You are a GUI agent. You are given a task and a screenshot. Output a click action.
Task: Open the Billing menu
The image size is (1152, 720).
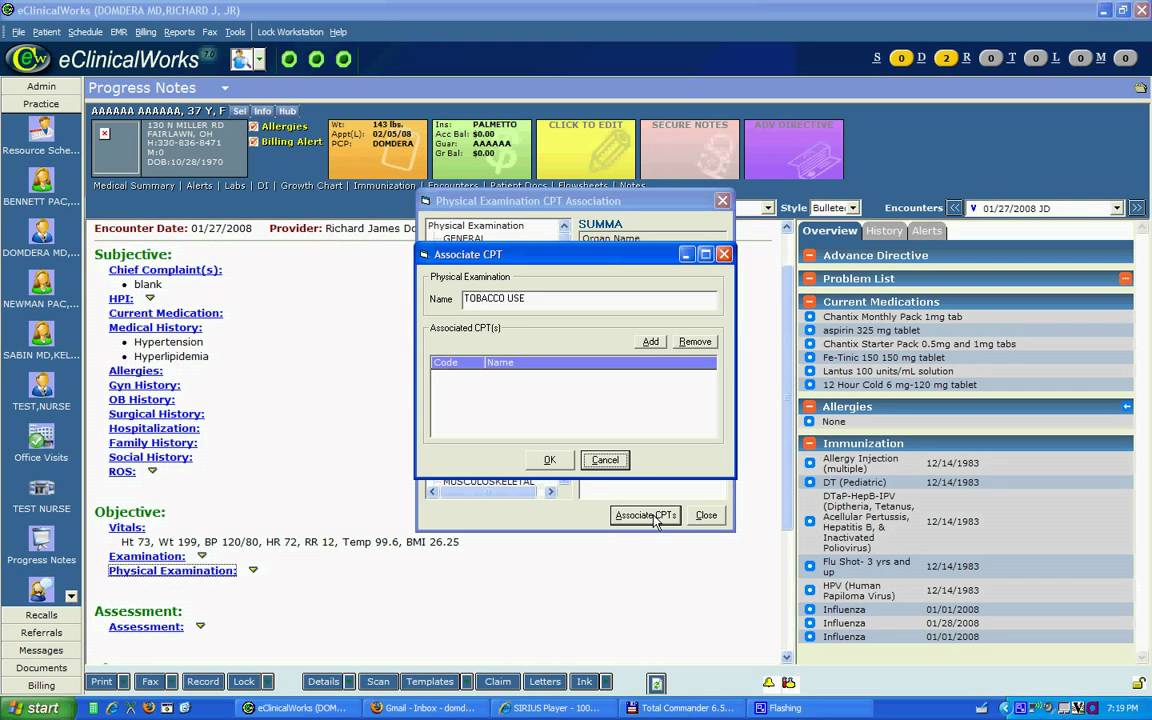(x=145, y=32)
